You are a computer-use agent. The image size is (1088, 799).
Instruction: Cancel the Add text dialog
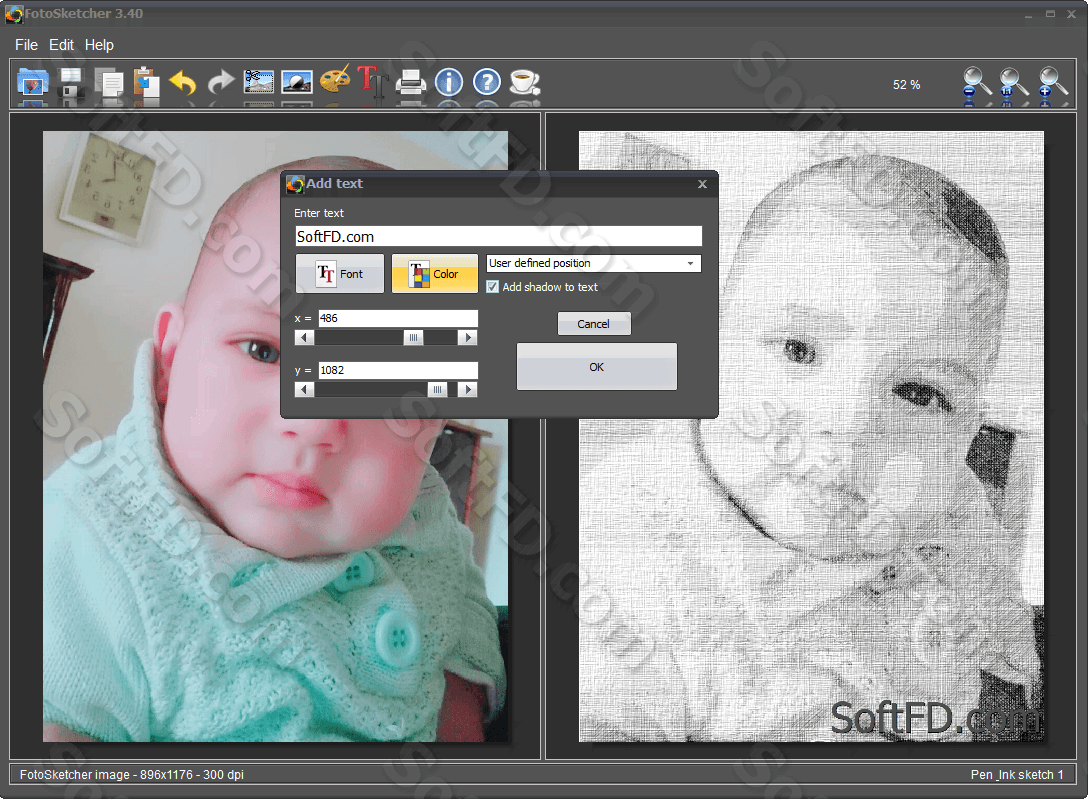[x=594, y=324]
